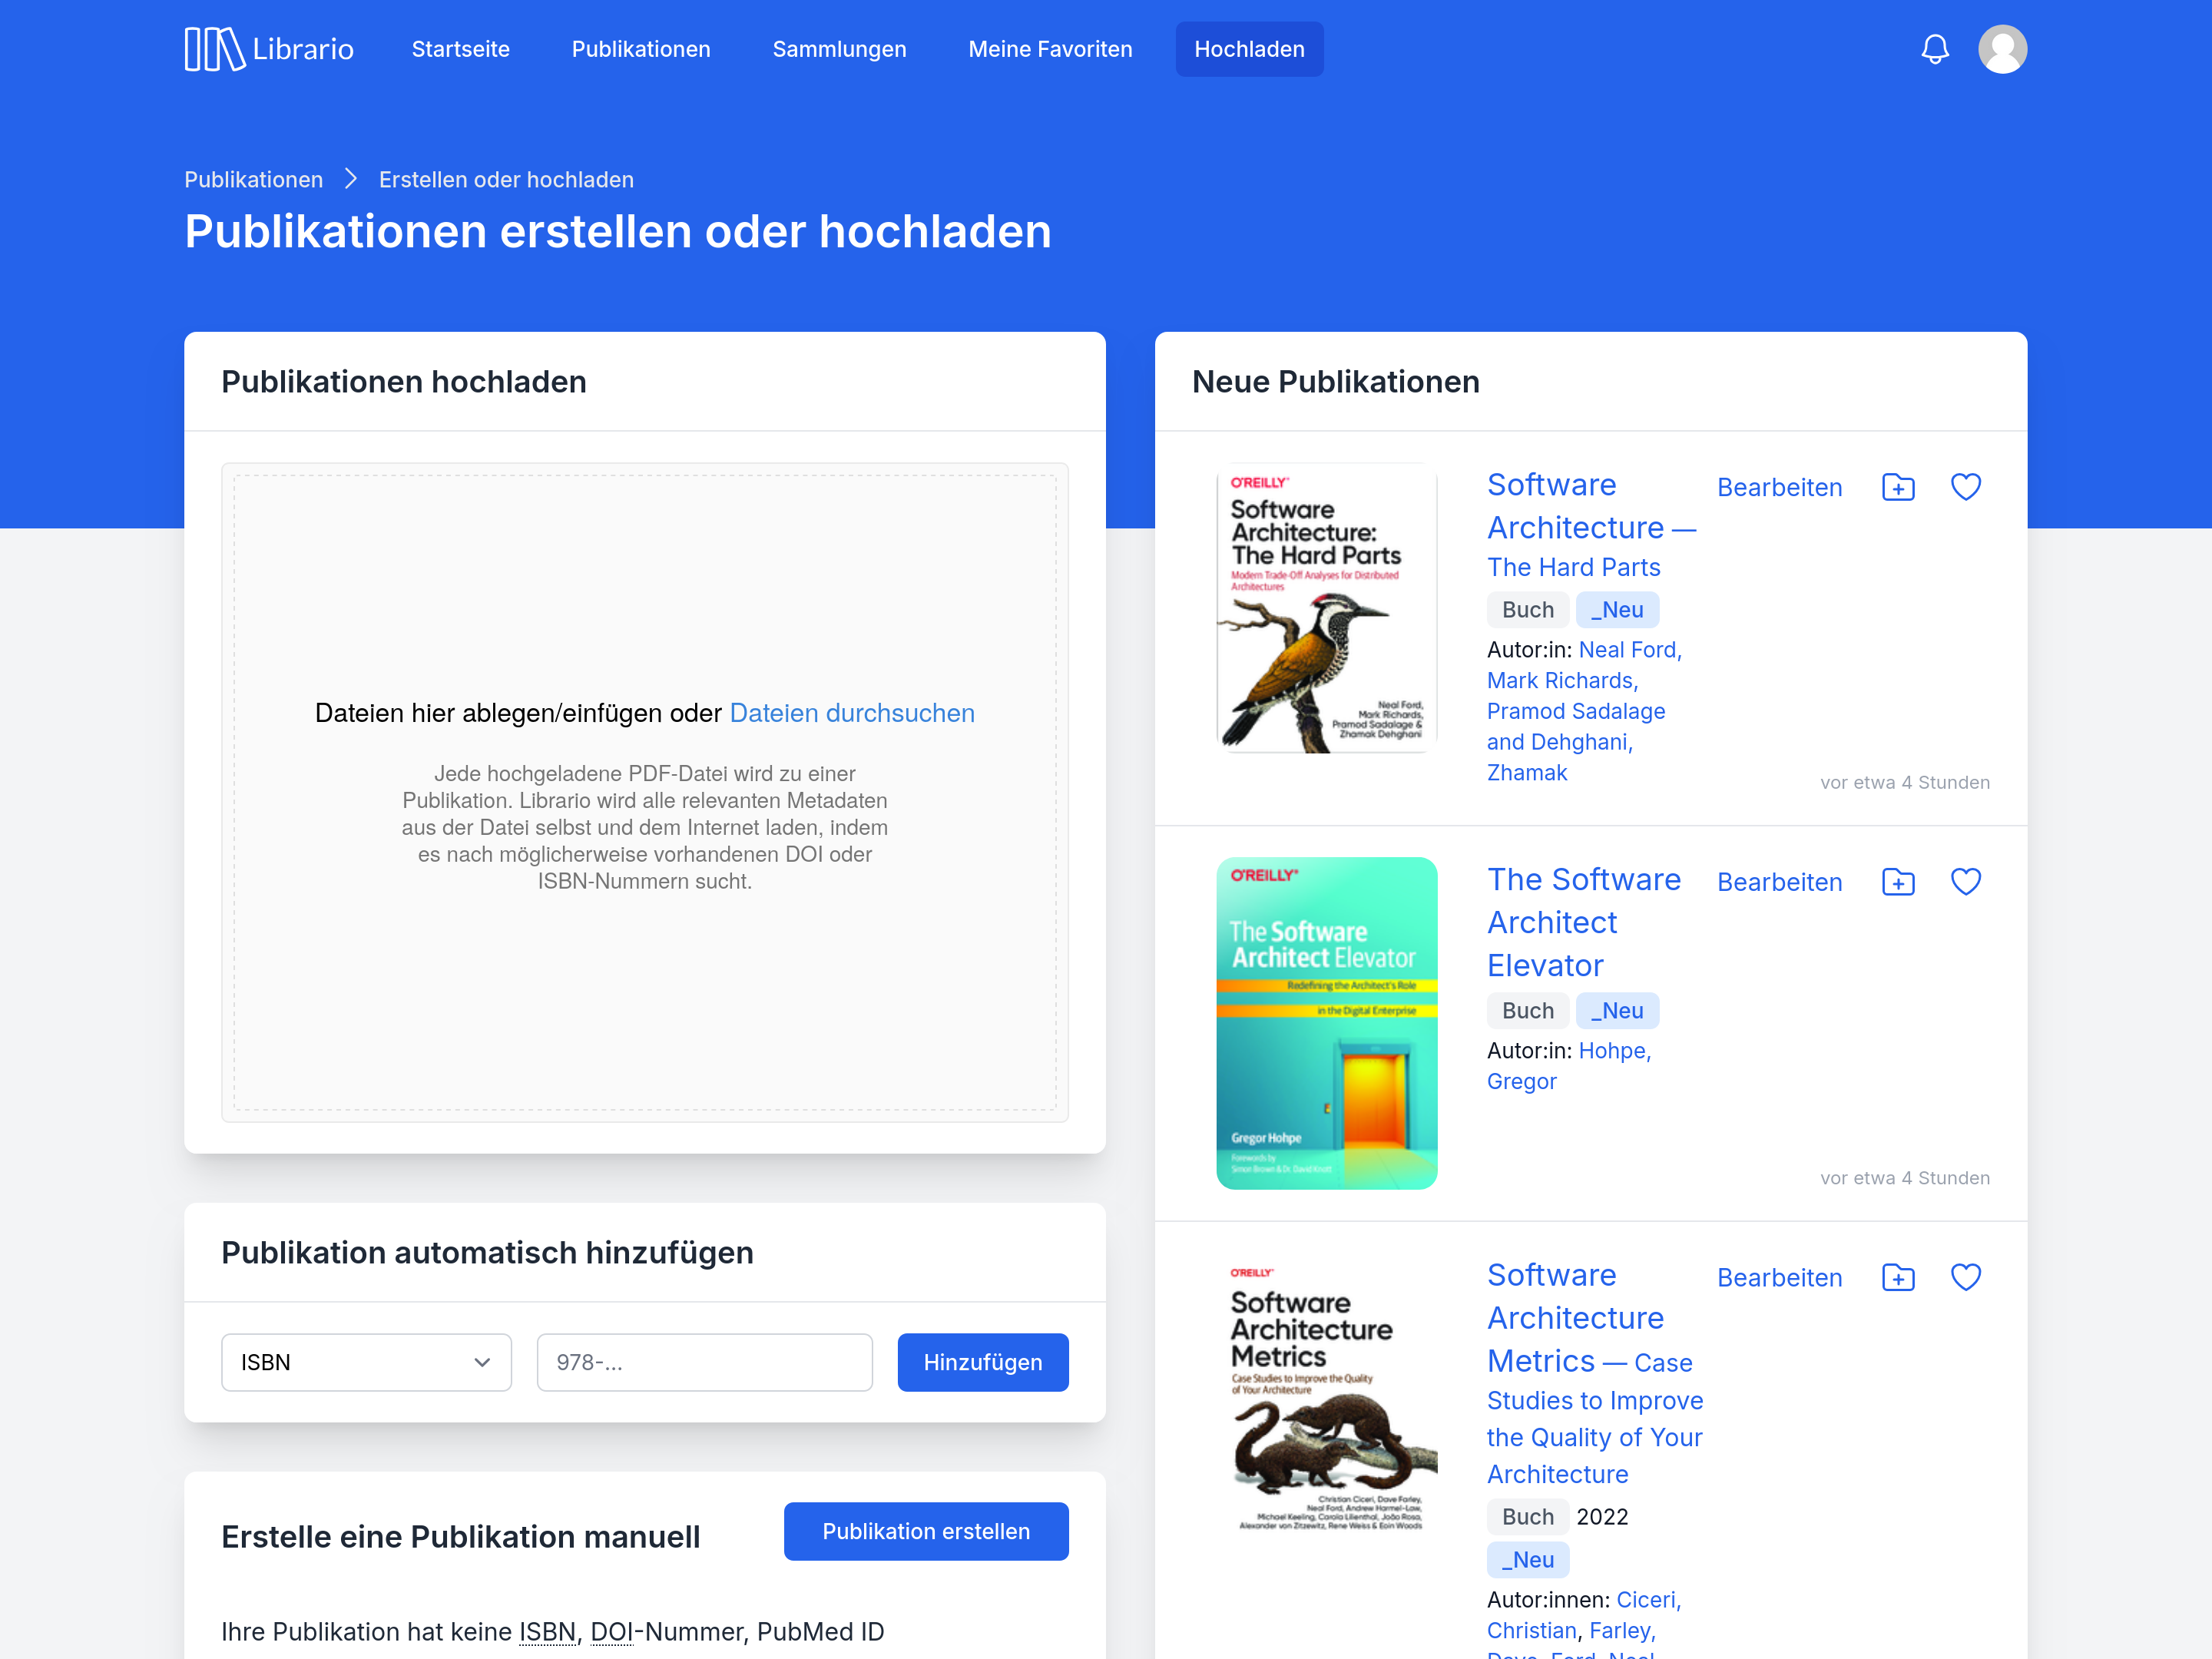Viewport: 2212px width, 1659px height.
Task: Click the add-to-collection icon on The Software Architect Elevator
Action: click(x=1899, y=882)
